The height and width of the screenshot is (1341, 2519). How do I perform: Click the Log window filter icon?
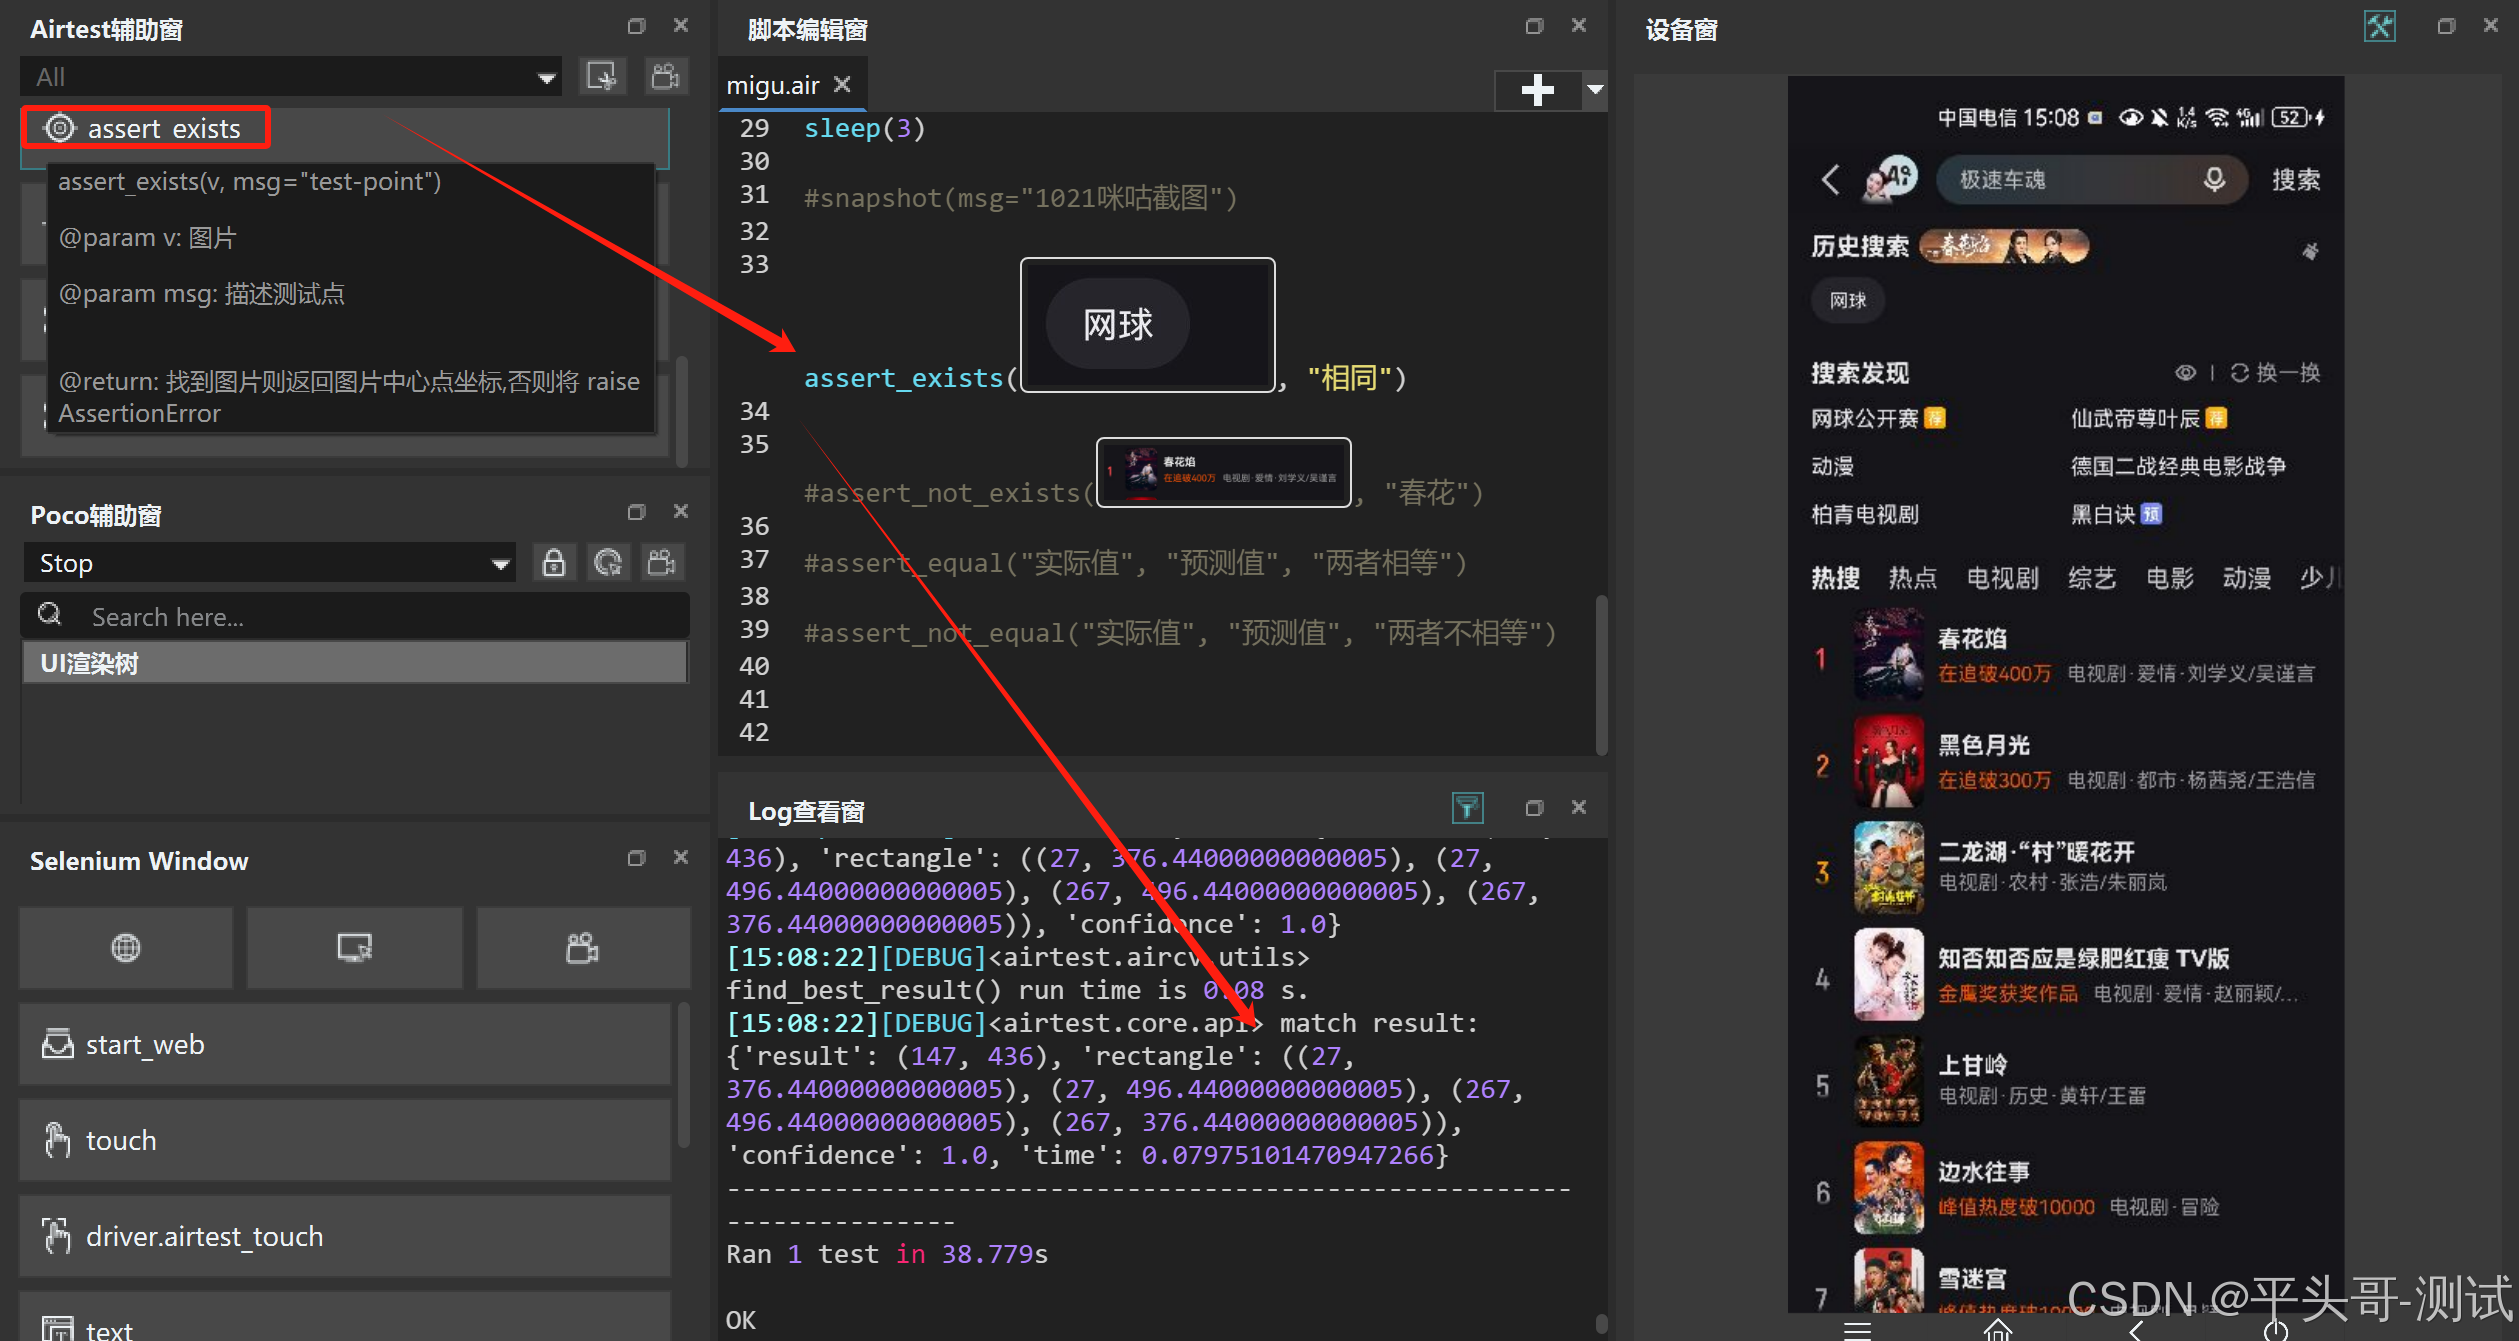click(1467, 808)
